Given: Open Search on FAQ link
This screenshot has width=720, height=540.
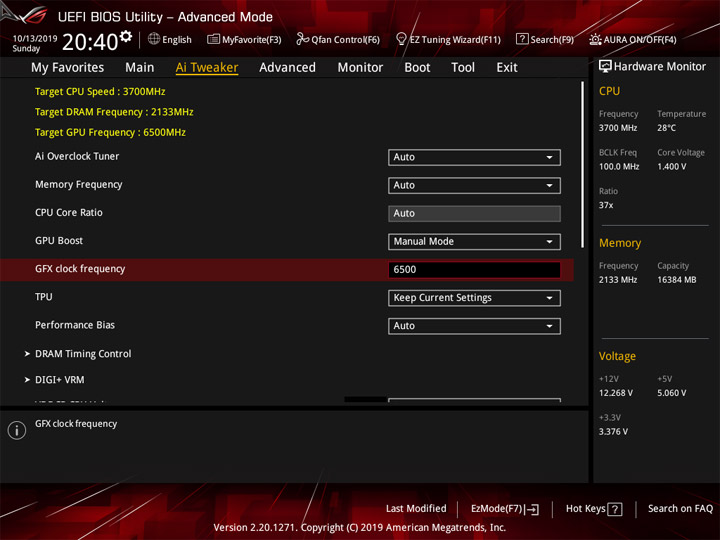Looking at the screenshot, I should tap(680, 508).
